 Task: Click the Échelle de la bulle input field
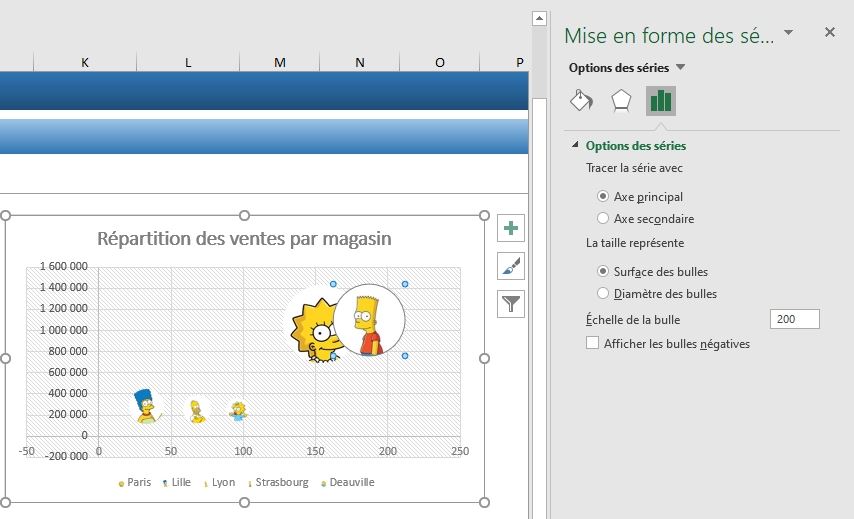coord(795,319)
